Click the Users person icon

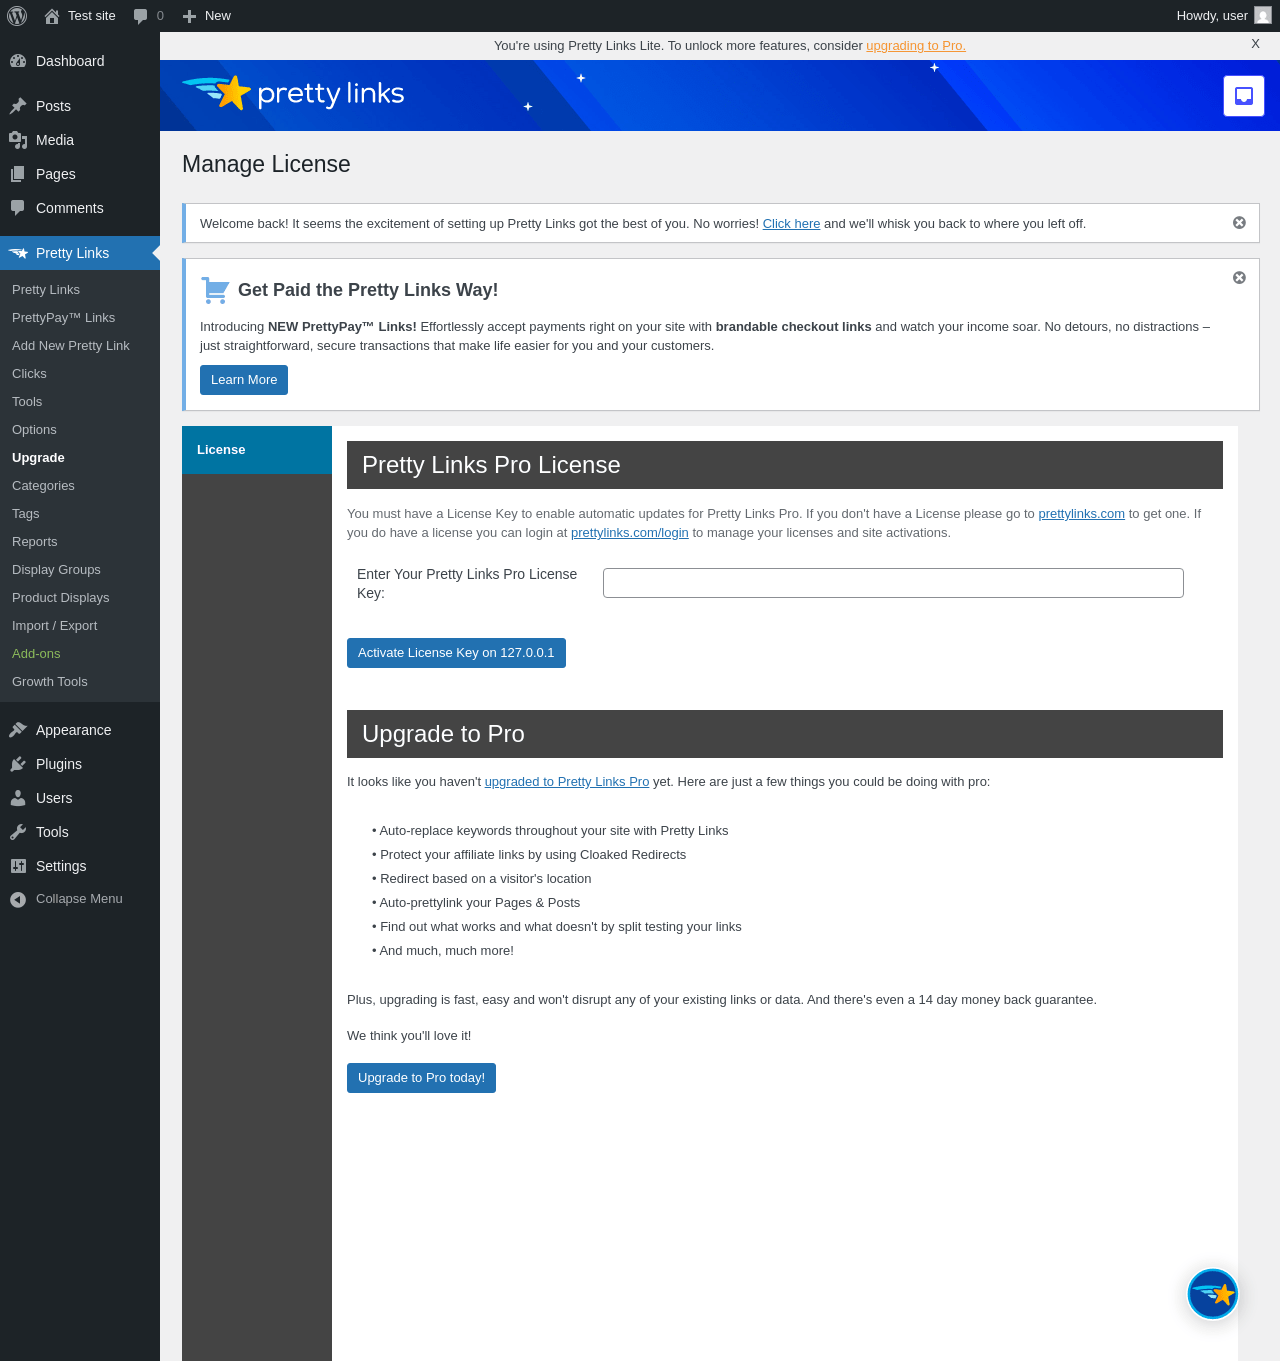[x=18, y=798]
